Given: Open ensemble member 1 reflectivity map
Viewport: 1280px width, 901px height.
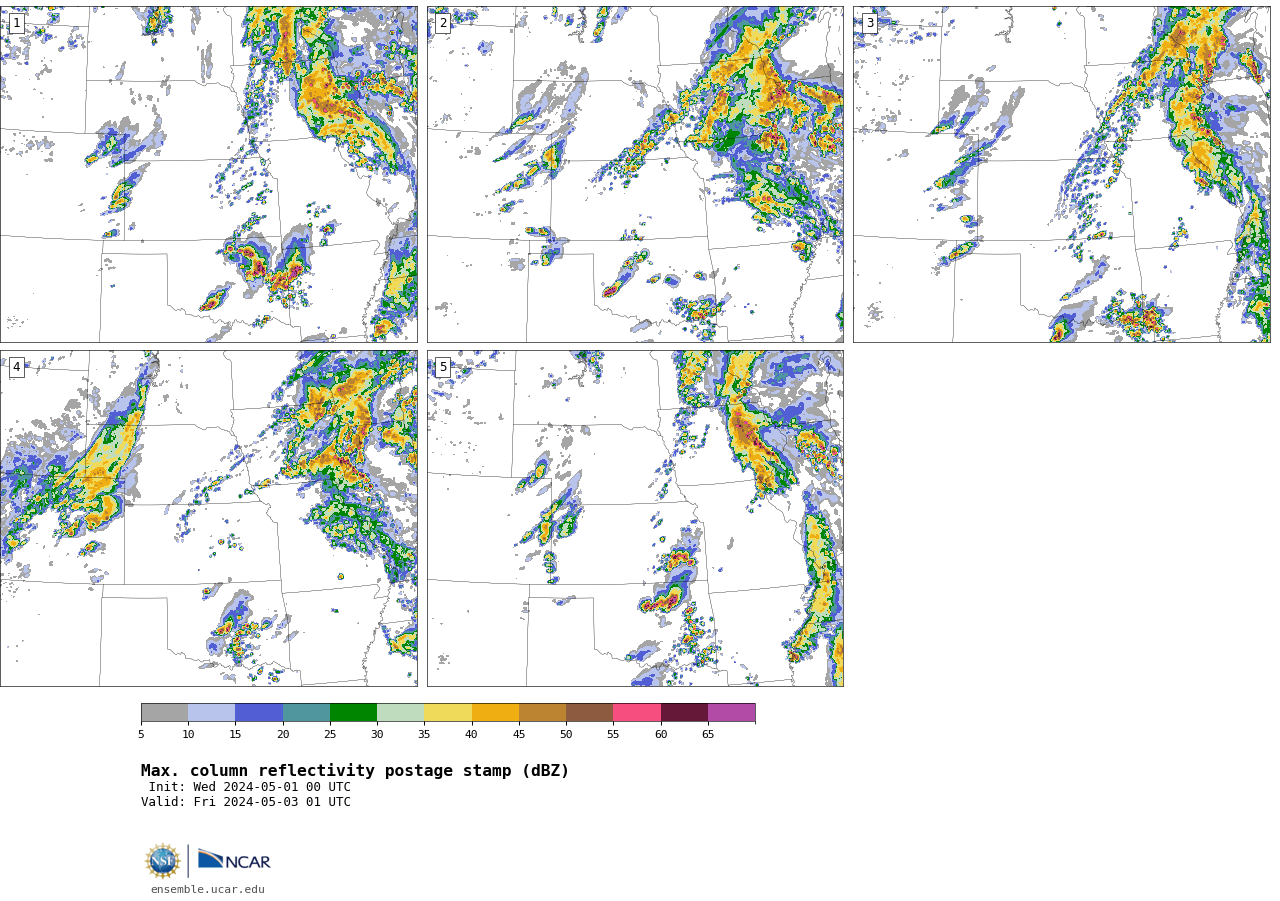Looking at the screenshot, I should point(209,174).
